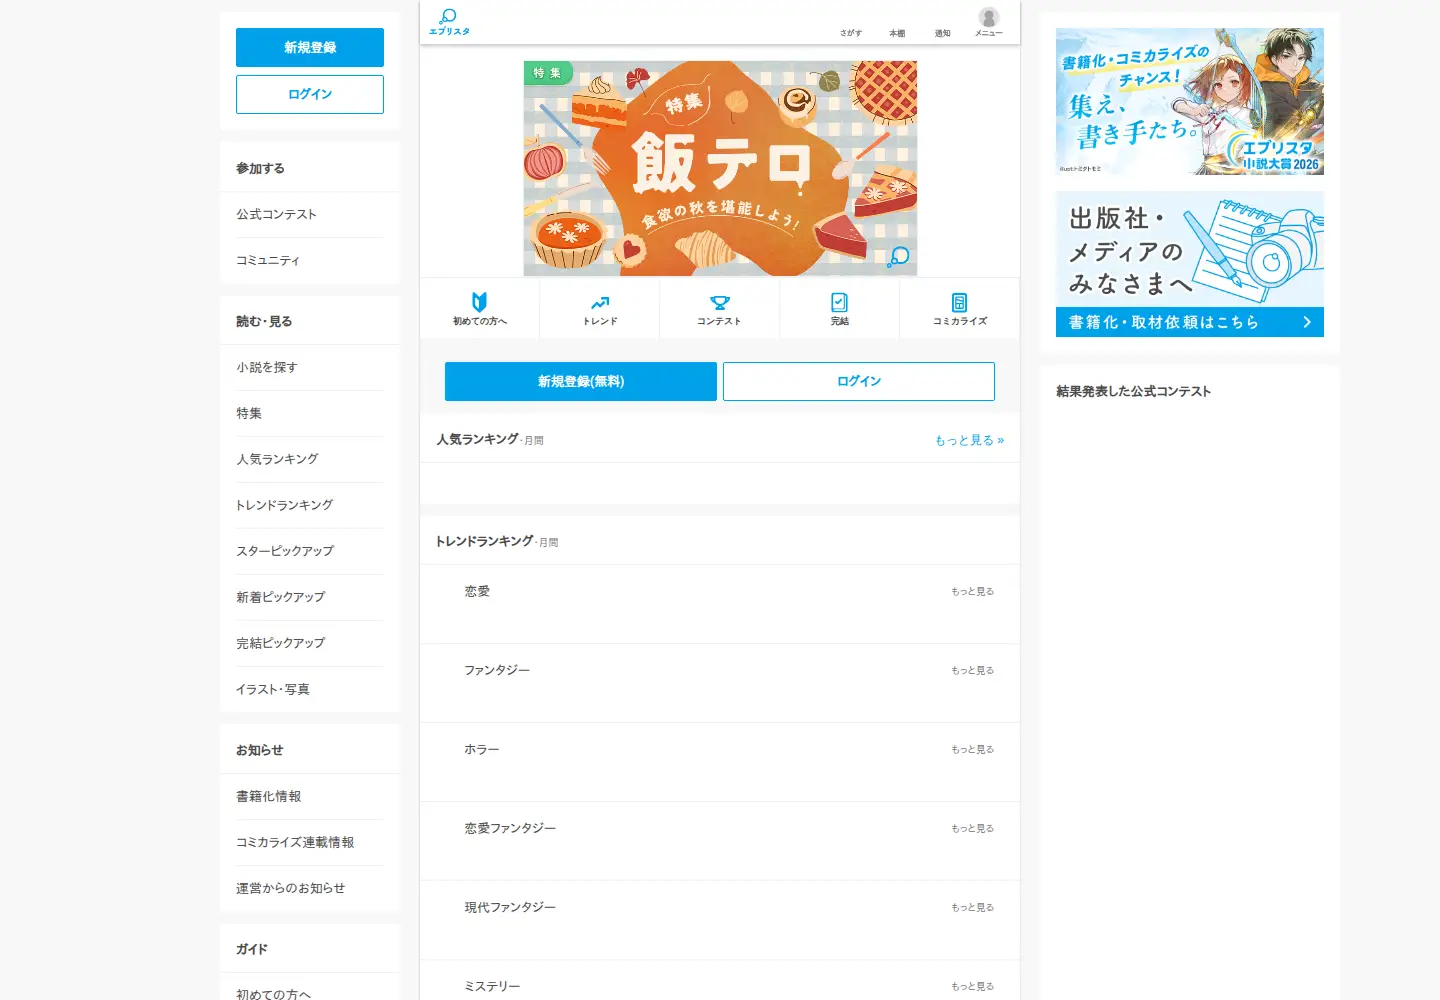This screenshot has height=1000, width=1440.
Task: Open the エブリスタ小説大賞2026 banner
Action: tap(1190, 101)
